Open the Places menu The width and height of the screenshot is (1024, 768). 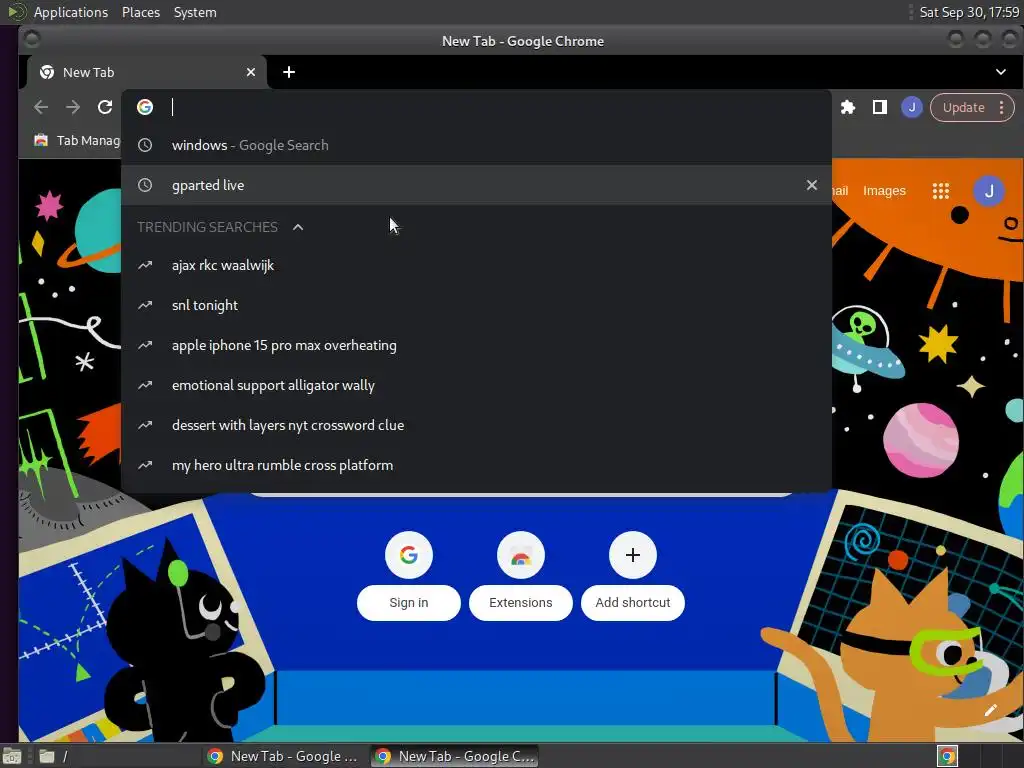click(x=141, y=12)
